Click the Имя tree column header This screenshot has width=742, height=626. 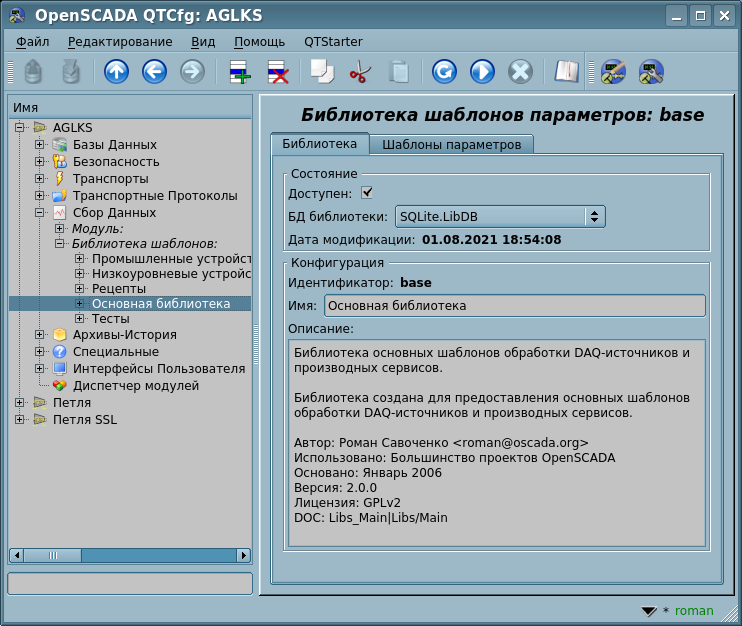click(x=130, y=108)
